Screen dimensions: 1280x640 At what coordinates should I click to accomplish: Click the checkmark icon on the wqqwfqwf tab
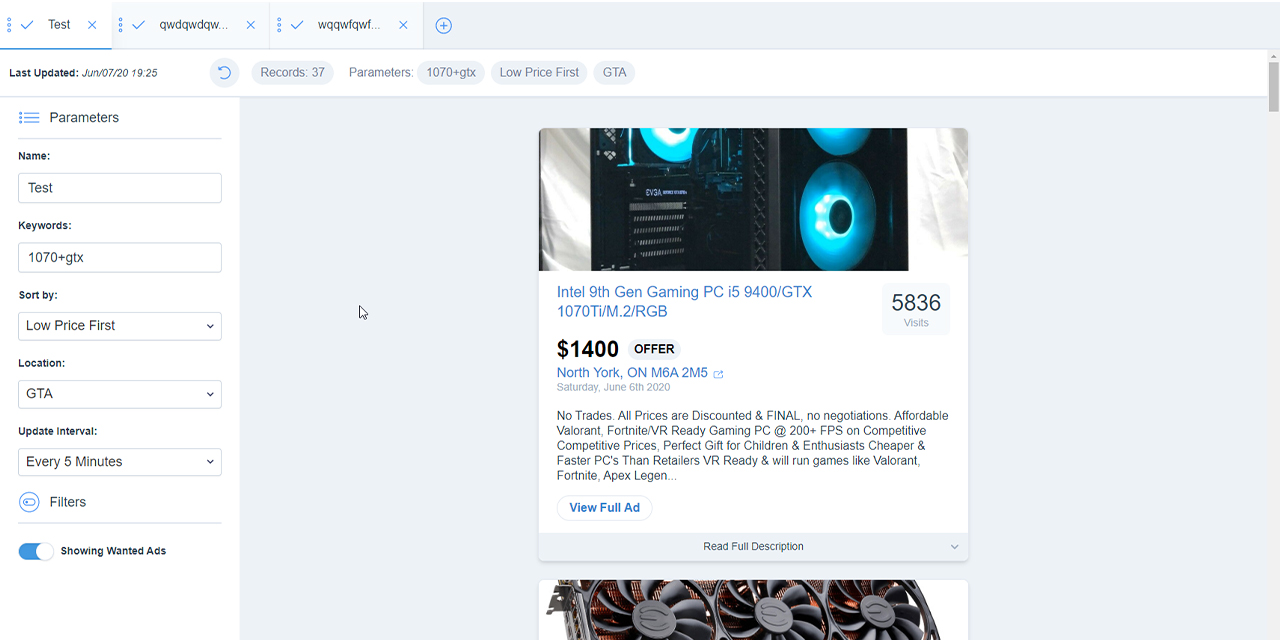click(296, 24)
